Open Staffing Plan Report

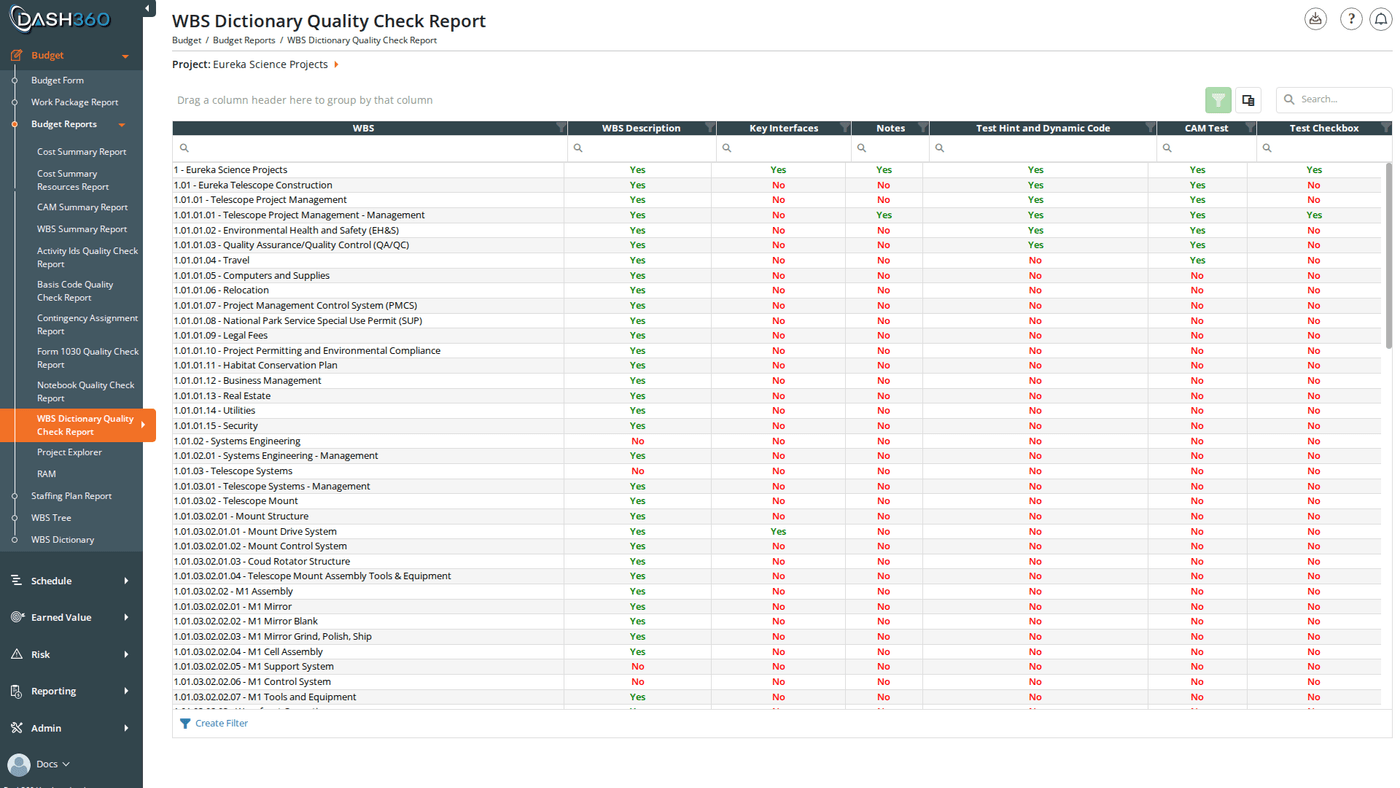pos(71,496)
